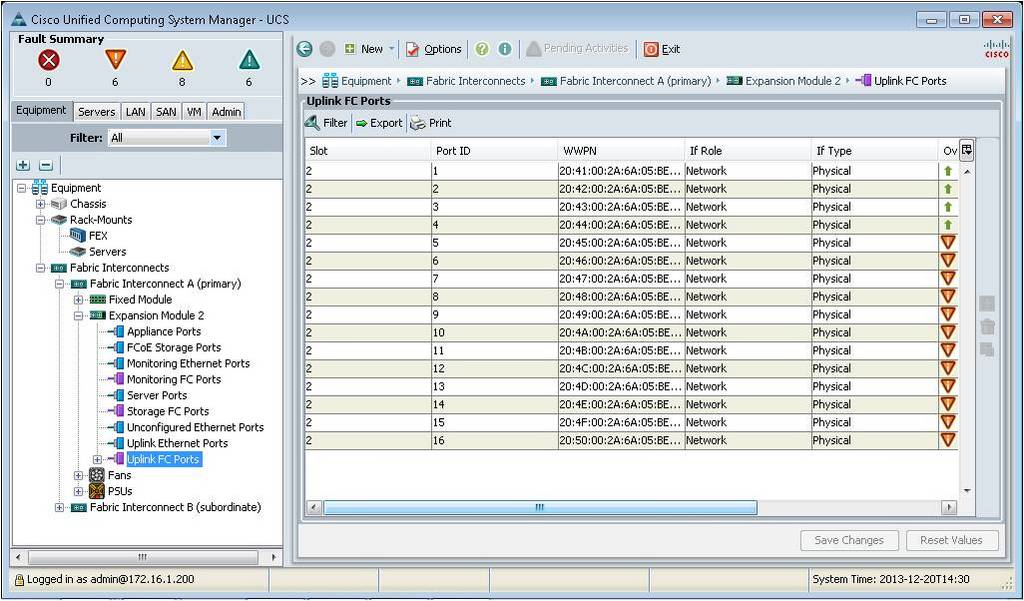Click the critical faults icon in Fault Summary

coord(48,61)
